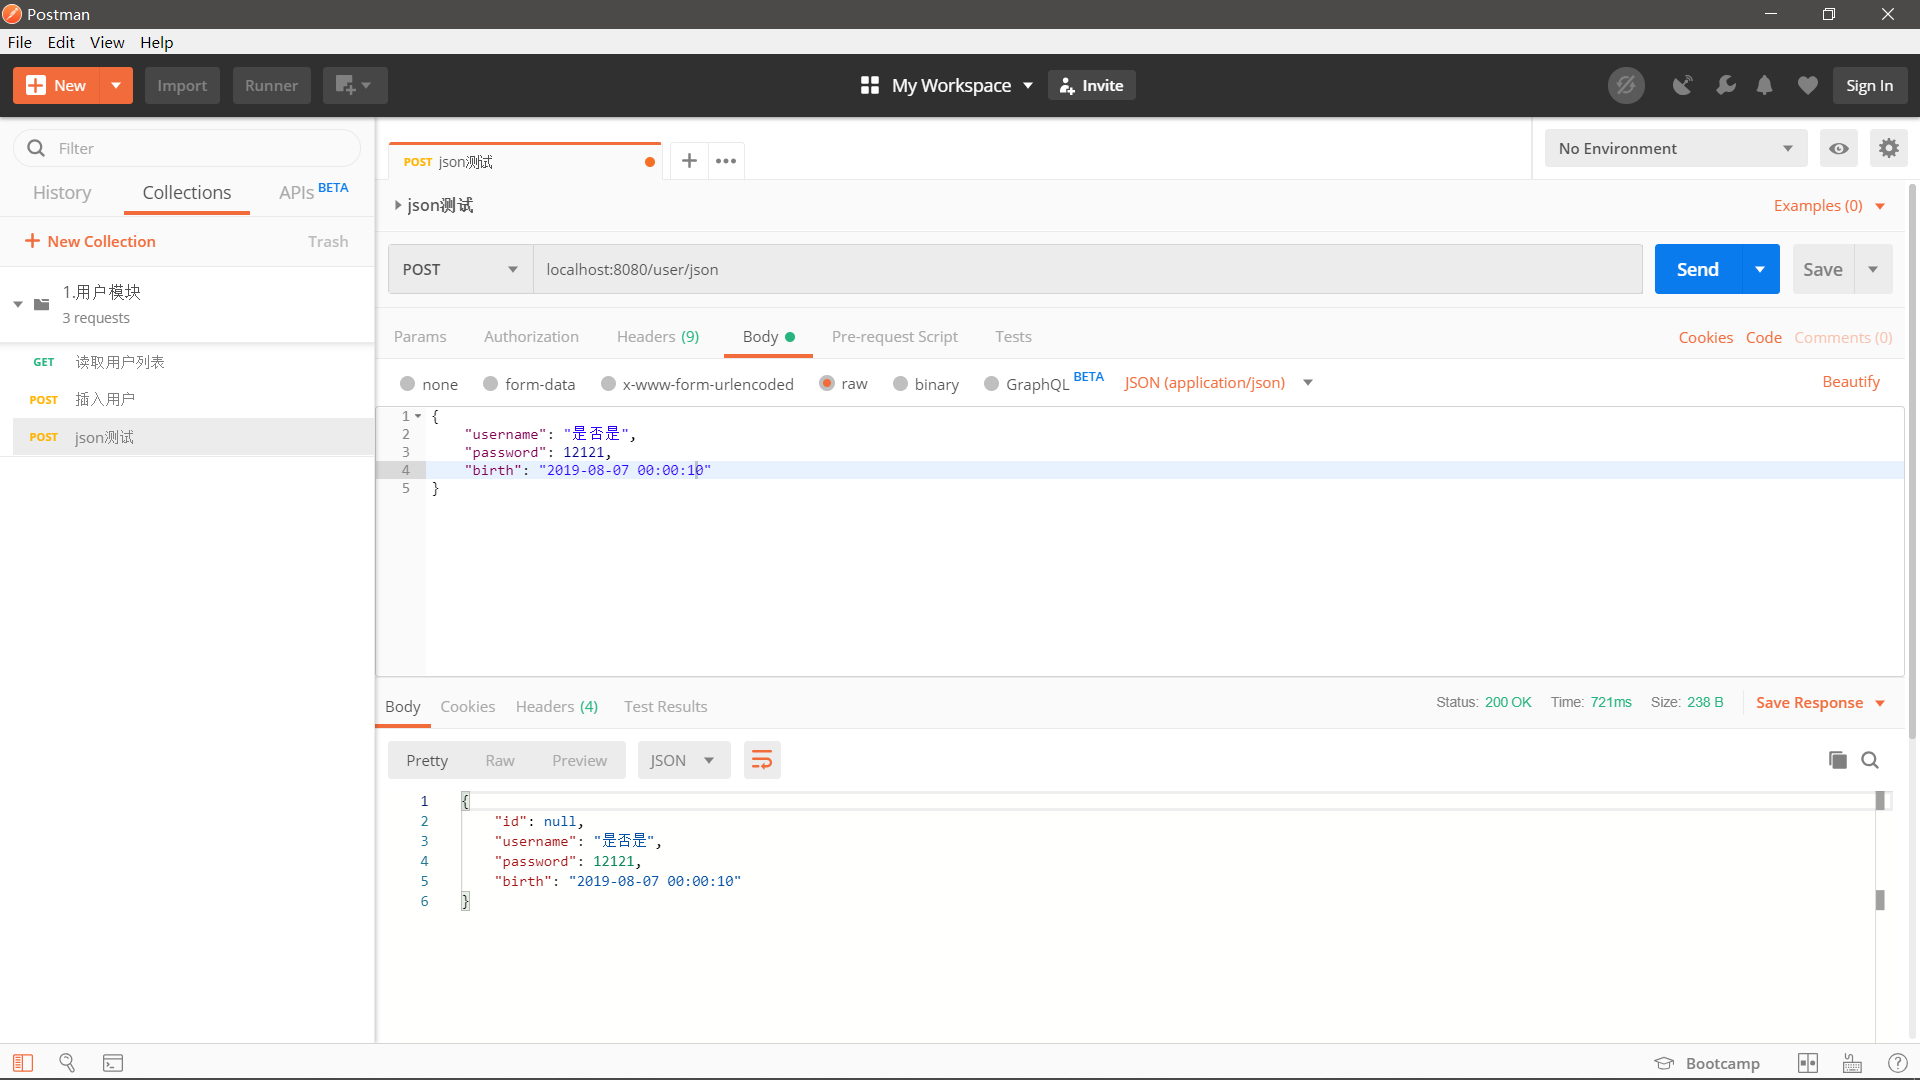
Task: Copy response using the clipboard icon
Action: 1837,761
